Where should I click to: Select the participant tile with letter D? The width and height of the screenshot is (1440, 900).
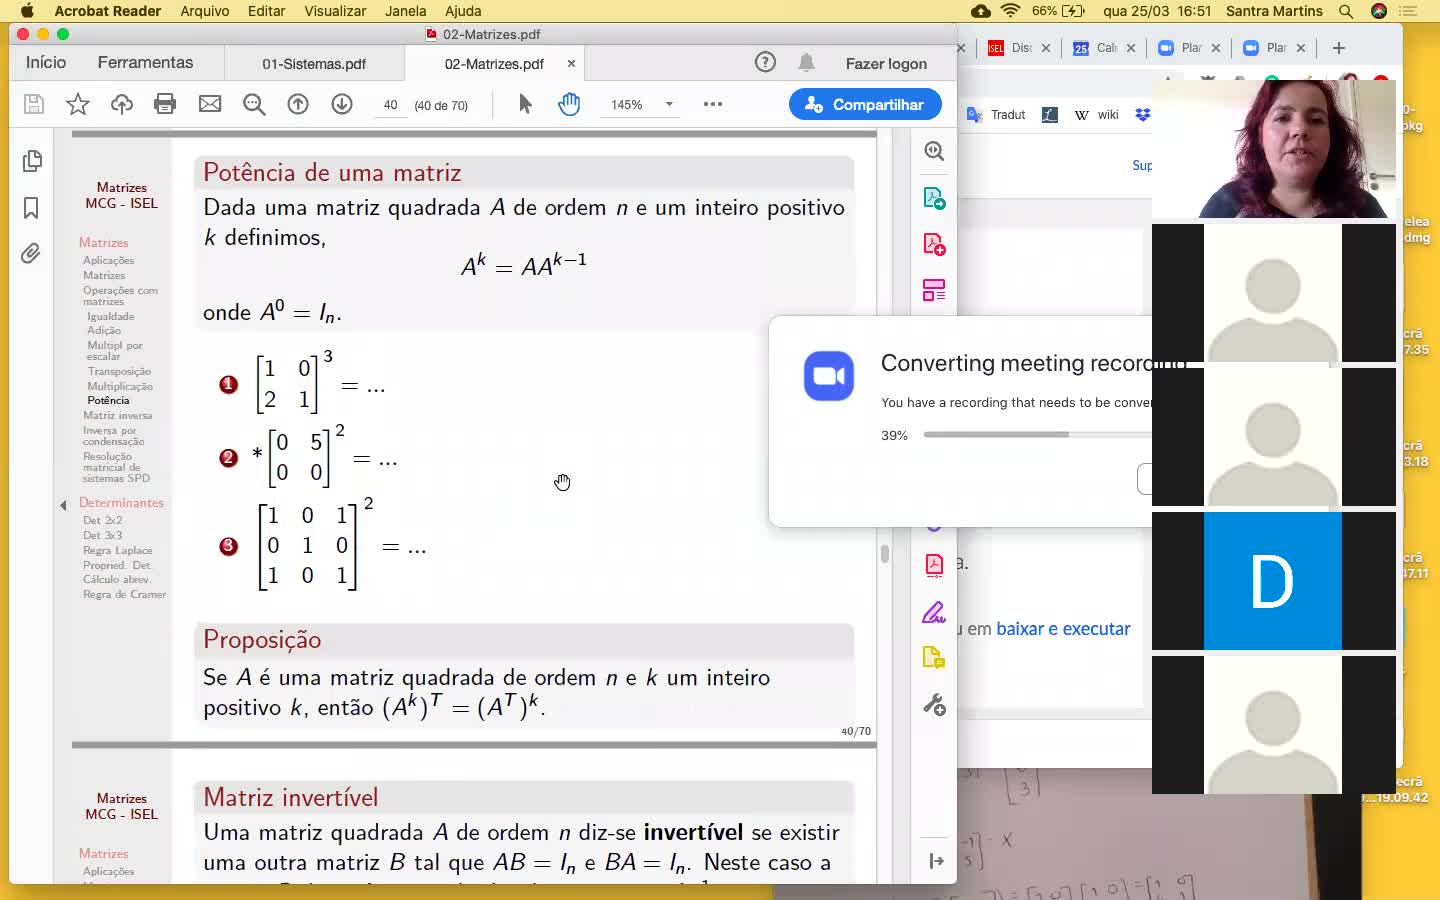1273,581
